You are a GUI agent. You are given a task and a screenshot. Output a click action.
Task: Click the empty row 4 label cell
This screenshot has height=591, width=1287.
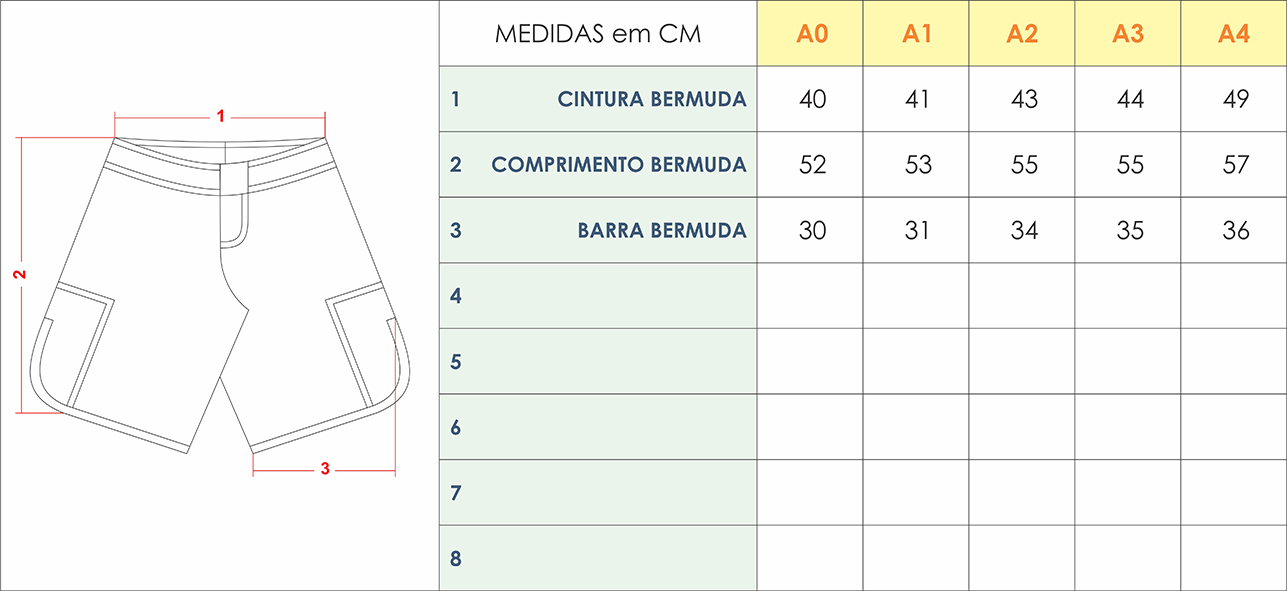598,296
